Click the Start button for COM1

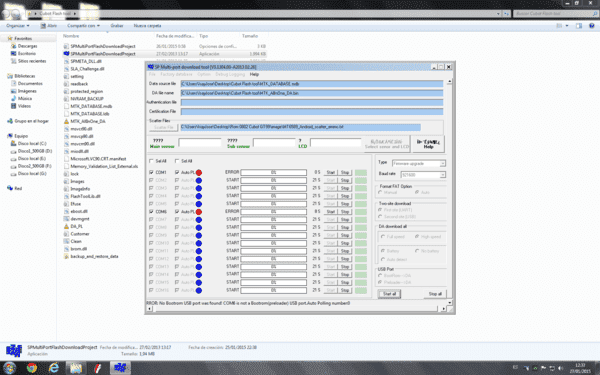click(x=331, y=173)
